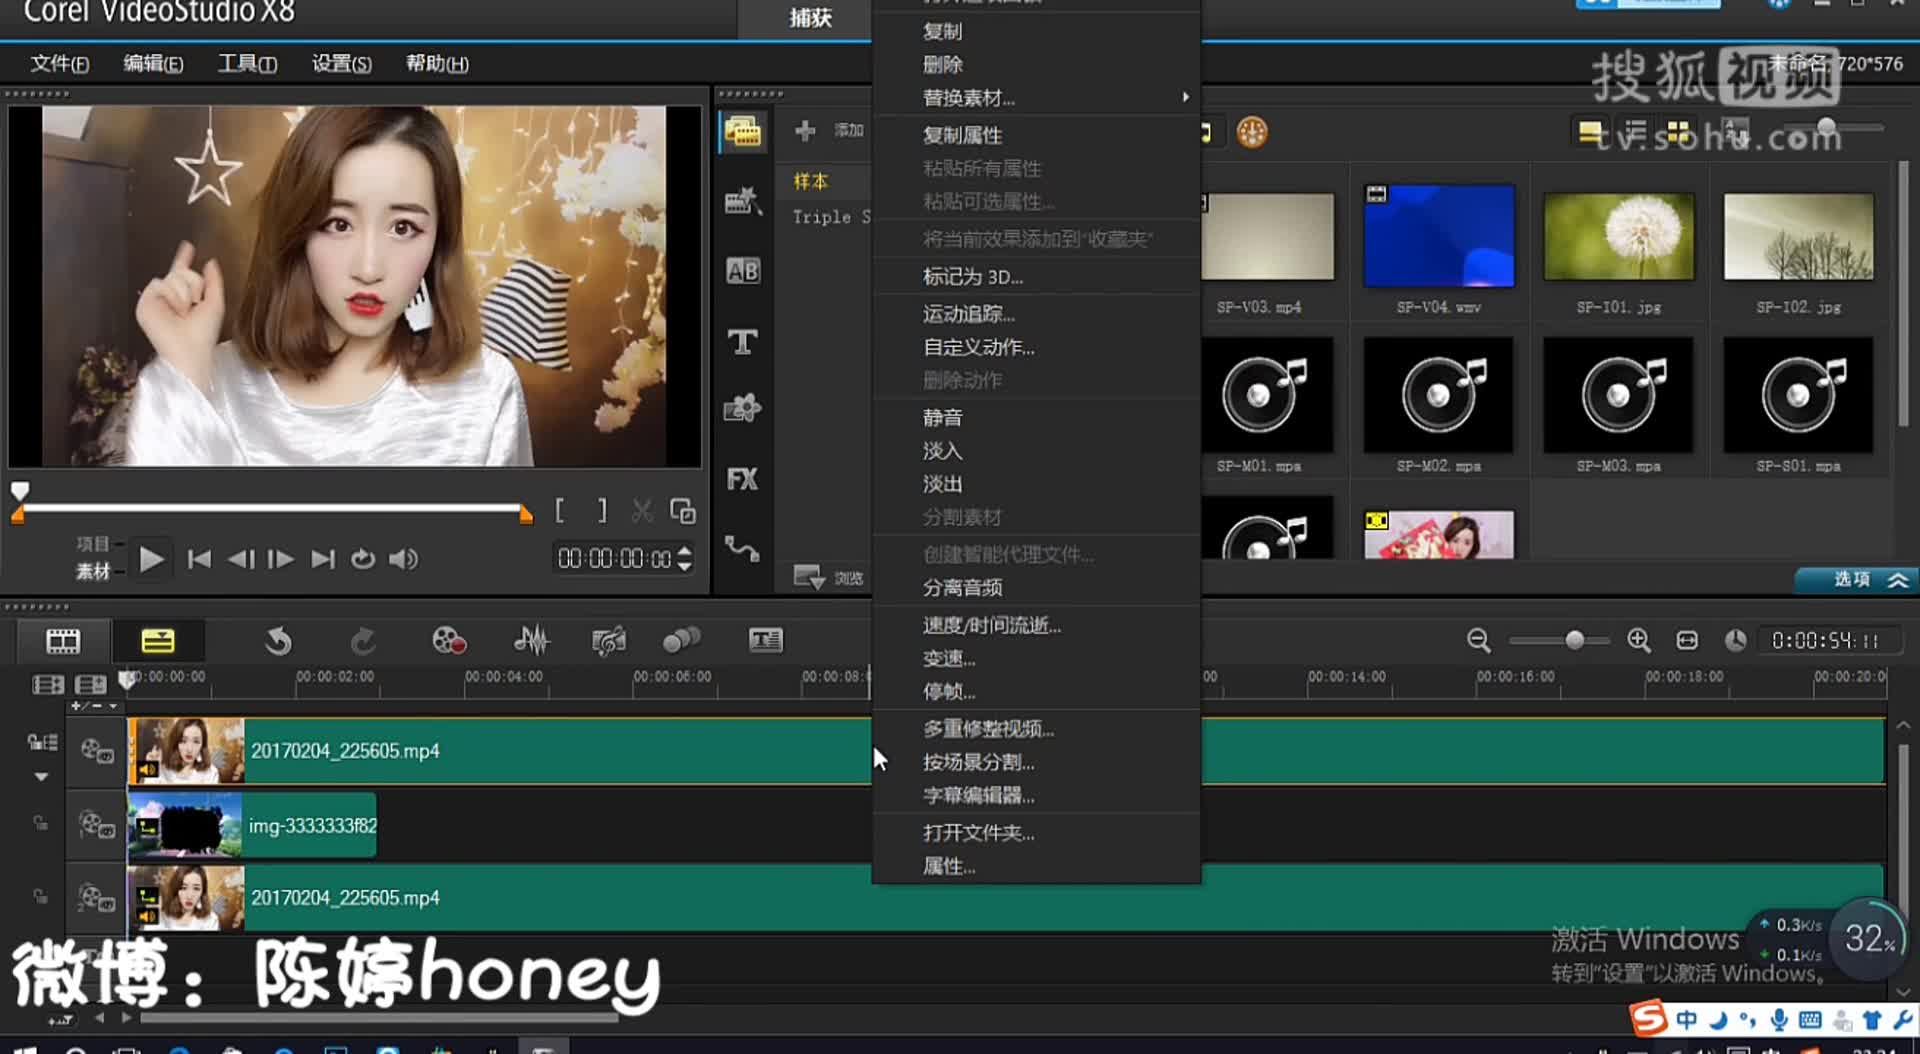The image size is (1920, 1054).
Task: Click the 浏览 browse button
Action: pyautogui.click(x=829, y=577)
